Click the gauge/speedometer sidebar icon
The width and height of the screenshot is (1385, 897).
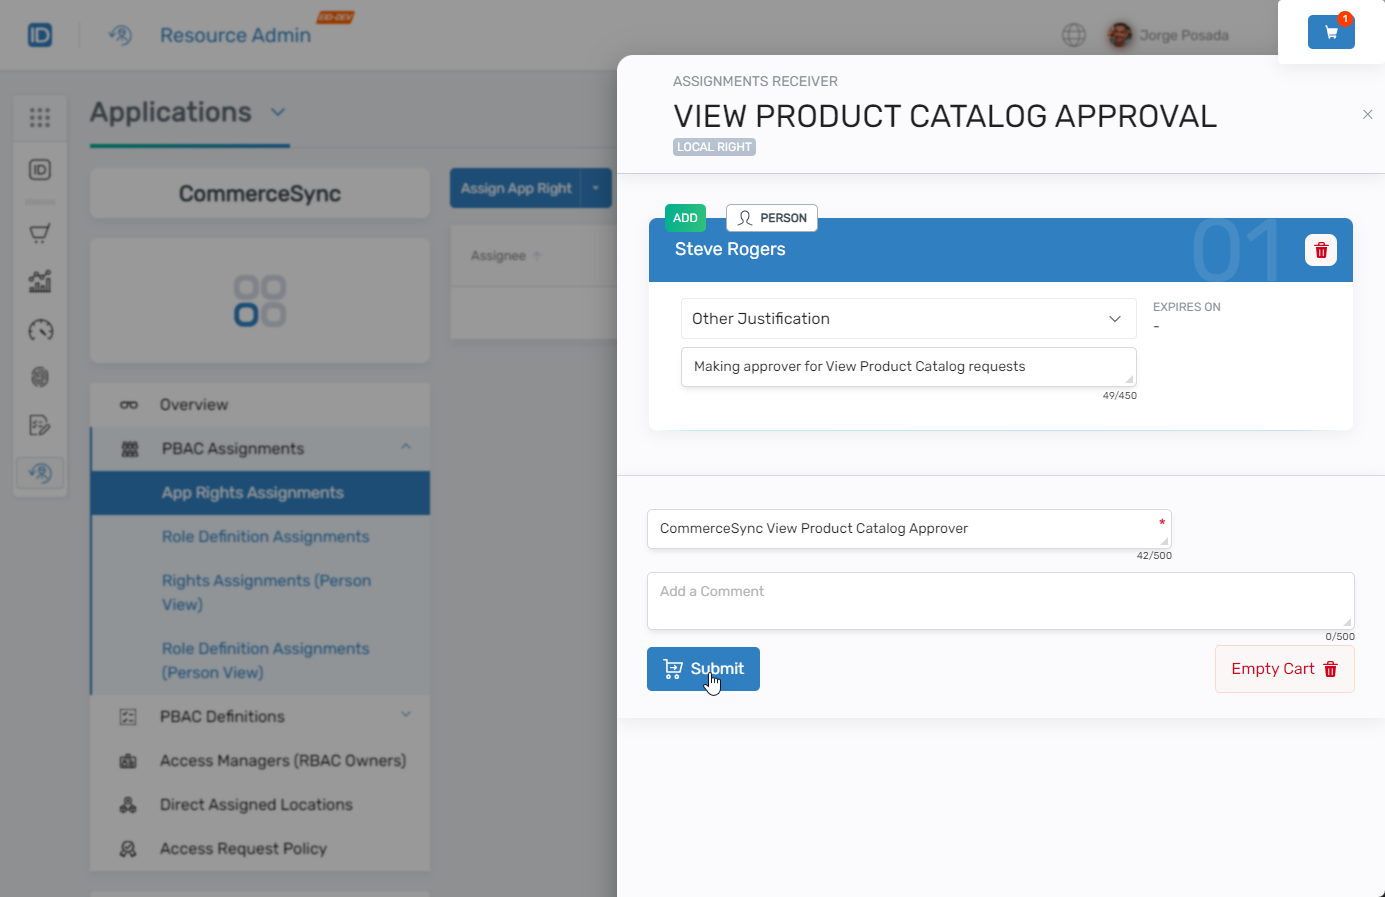(40, 330)
